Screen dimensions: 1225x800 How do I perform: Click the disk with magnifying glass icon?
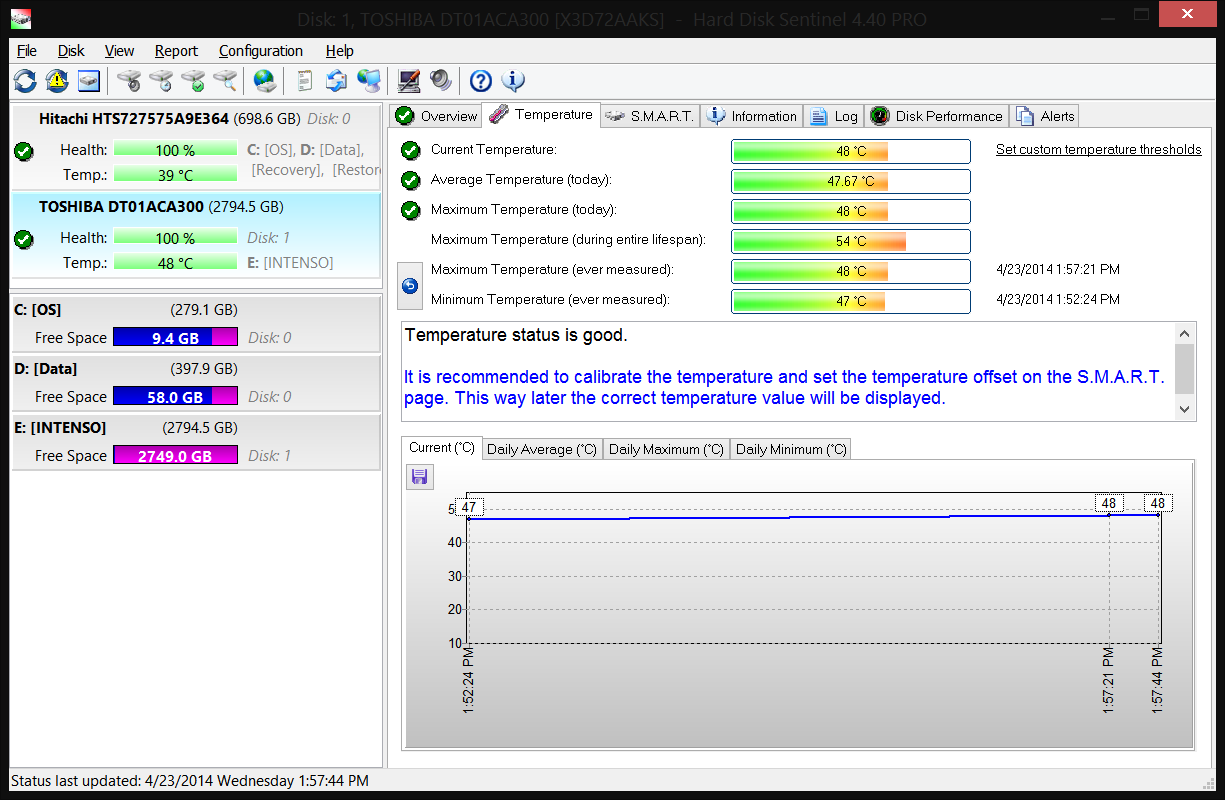pyautogui.click(x=225, y=81)
